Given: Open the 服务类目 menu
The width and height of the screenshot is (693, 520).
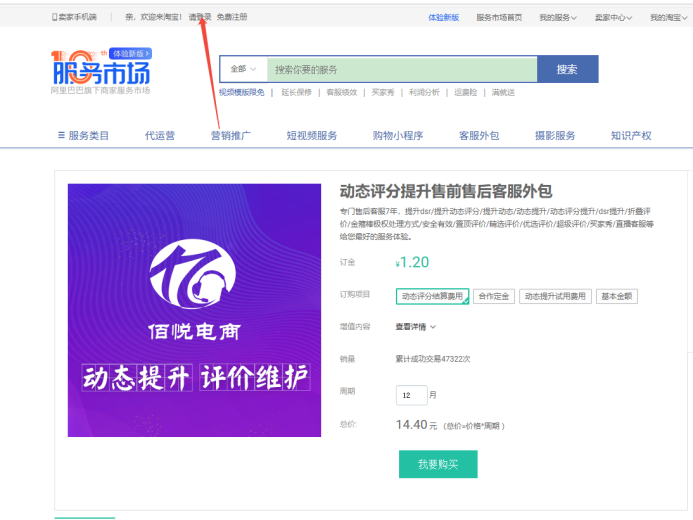Looking at the screenshot, I should point(84,136).
